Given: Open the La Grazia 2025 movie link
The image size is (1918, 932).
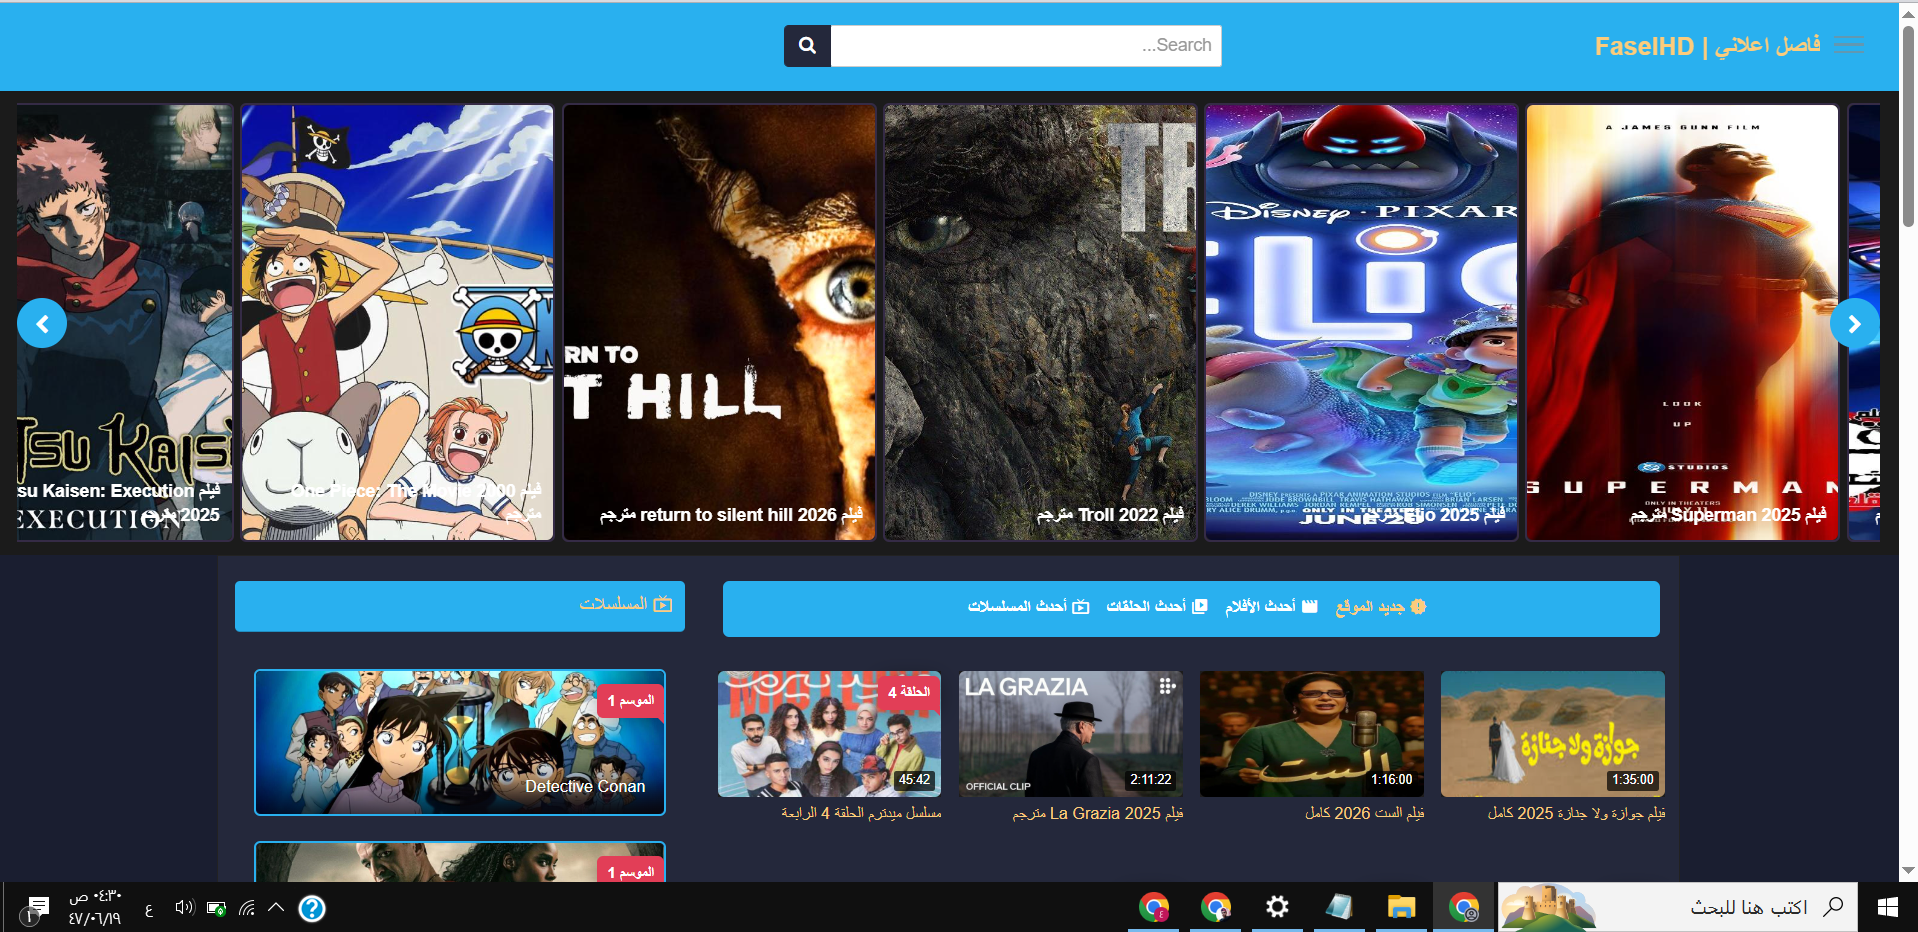Looking at the screenshot, I should pos(1097,814).
